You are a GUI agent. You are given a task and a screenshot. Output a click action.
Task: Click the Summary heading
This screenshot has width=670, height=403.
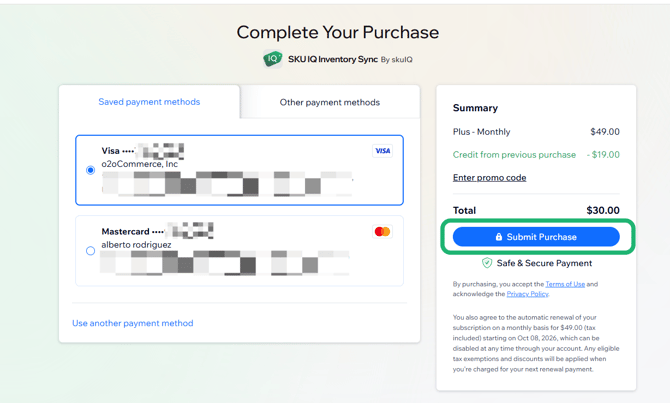pos(475,108)
